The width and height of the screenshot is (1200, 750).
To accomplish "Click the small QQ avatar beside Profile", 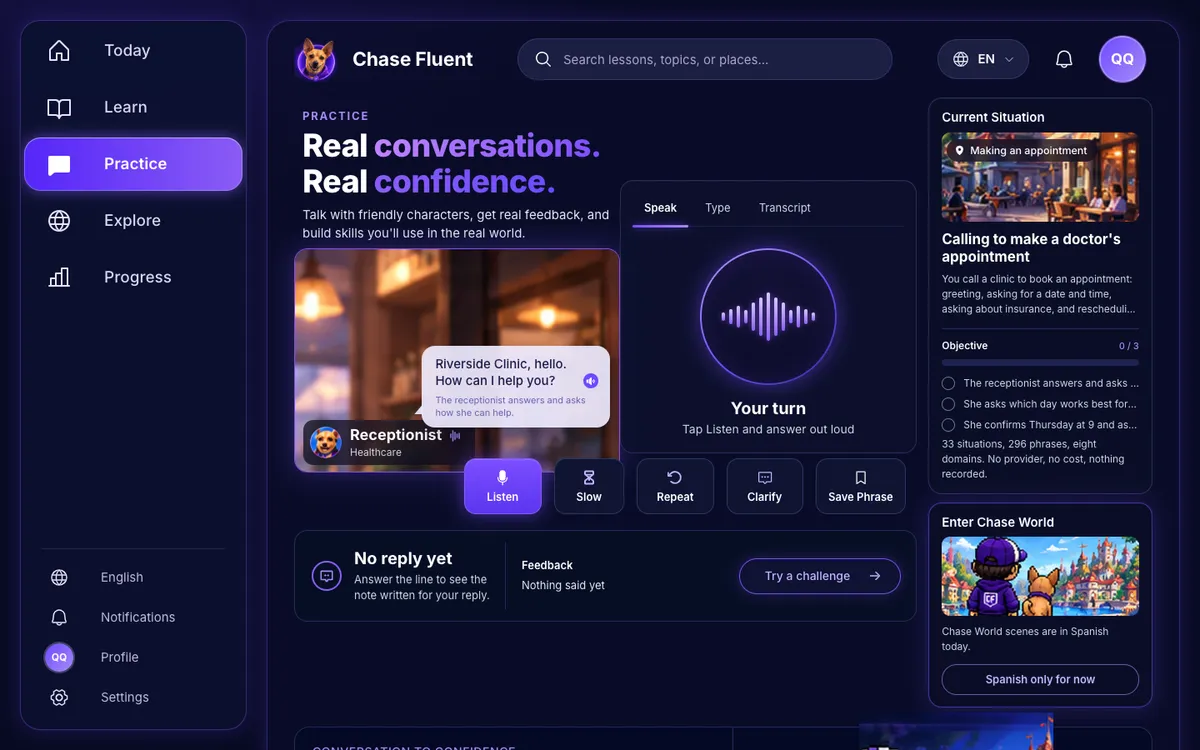I will (x=59, y=657).
